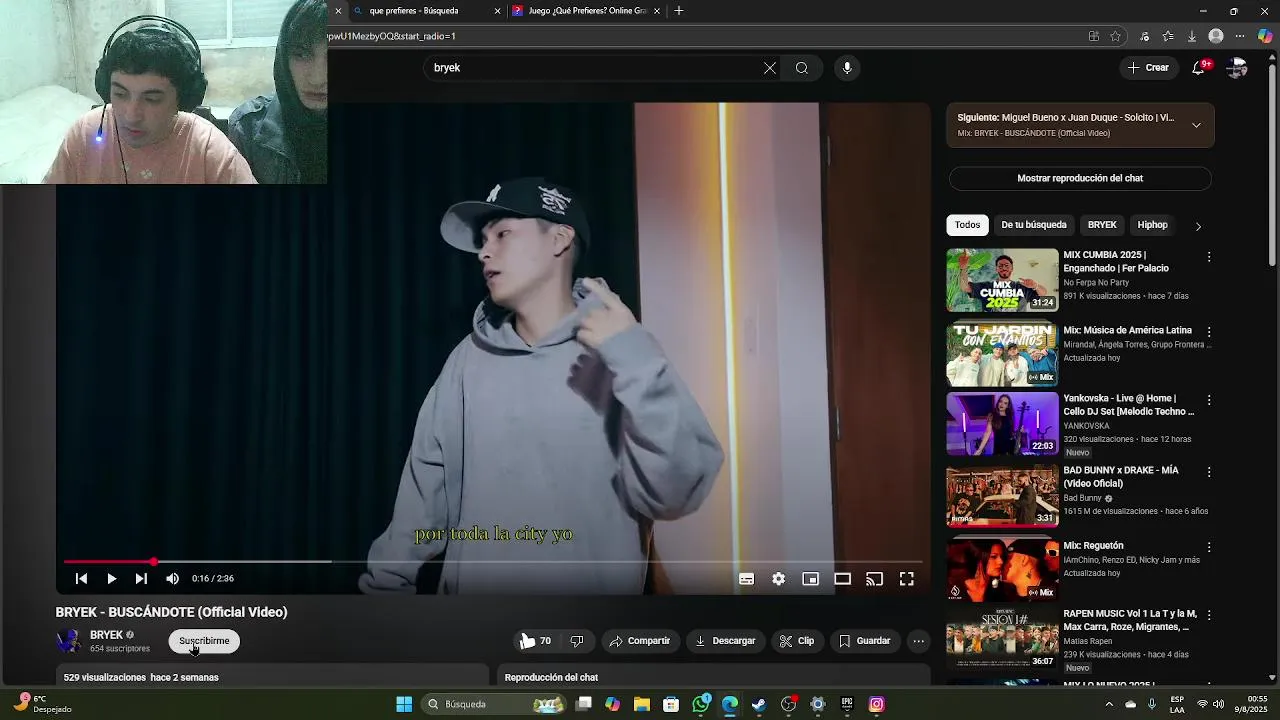
Task: Open the Crear create menu
Action: 1148,68
